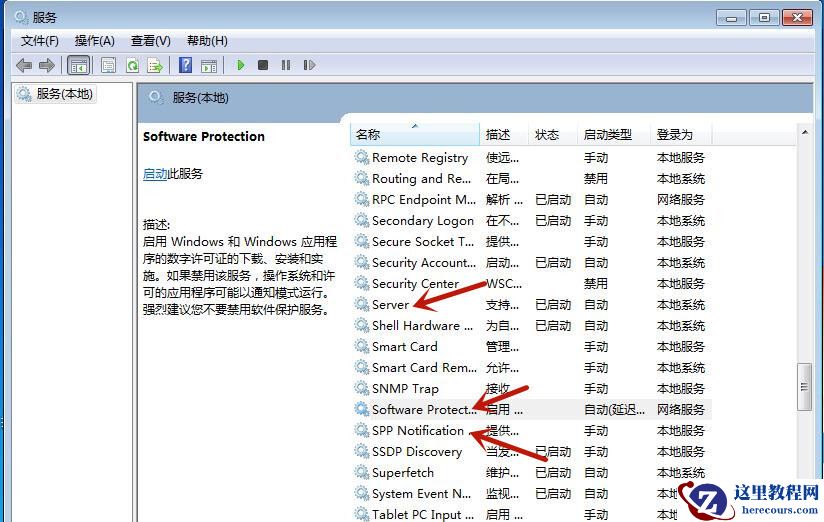The width and height of the screenshot is (824, 522).
Task: Click the Export list toolbar icon
Action: click(155, 65)
